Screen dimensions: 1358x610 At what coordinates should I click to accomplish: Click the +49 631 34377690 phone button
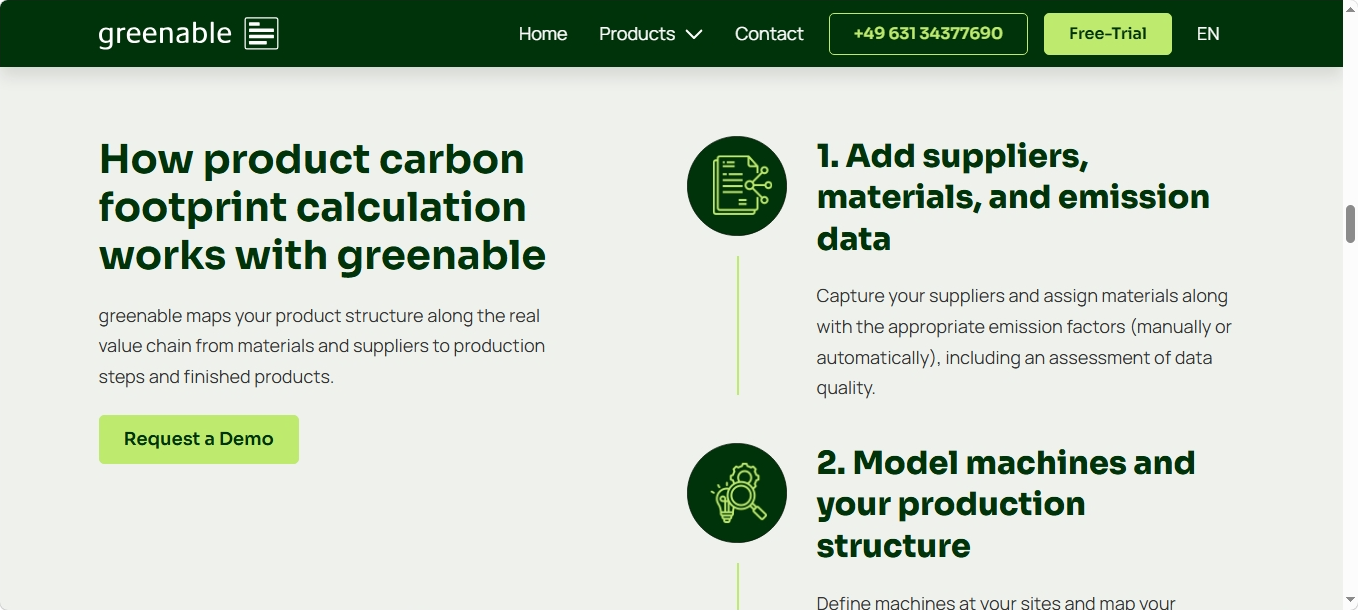(x=928, y=34)
